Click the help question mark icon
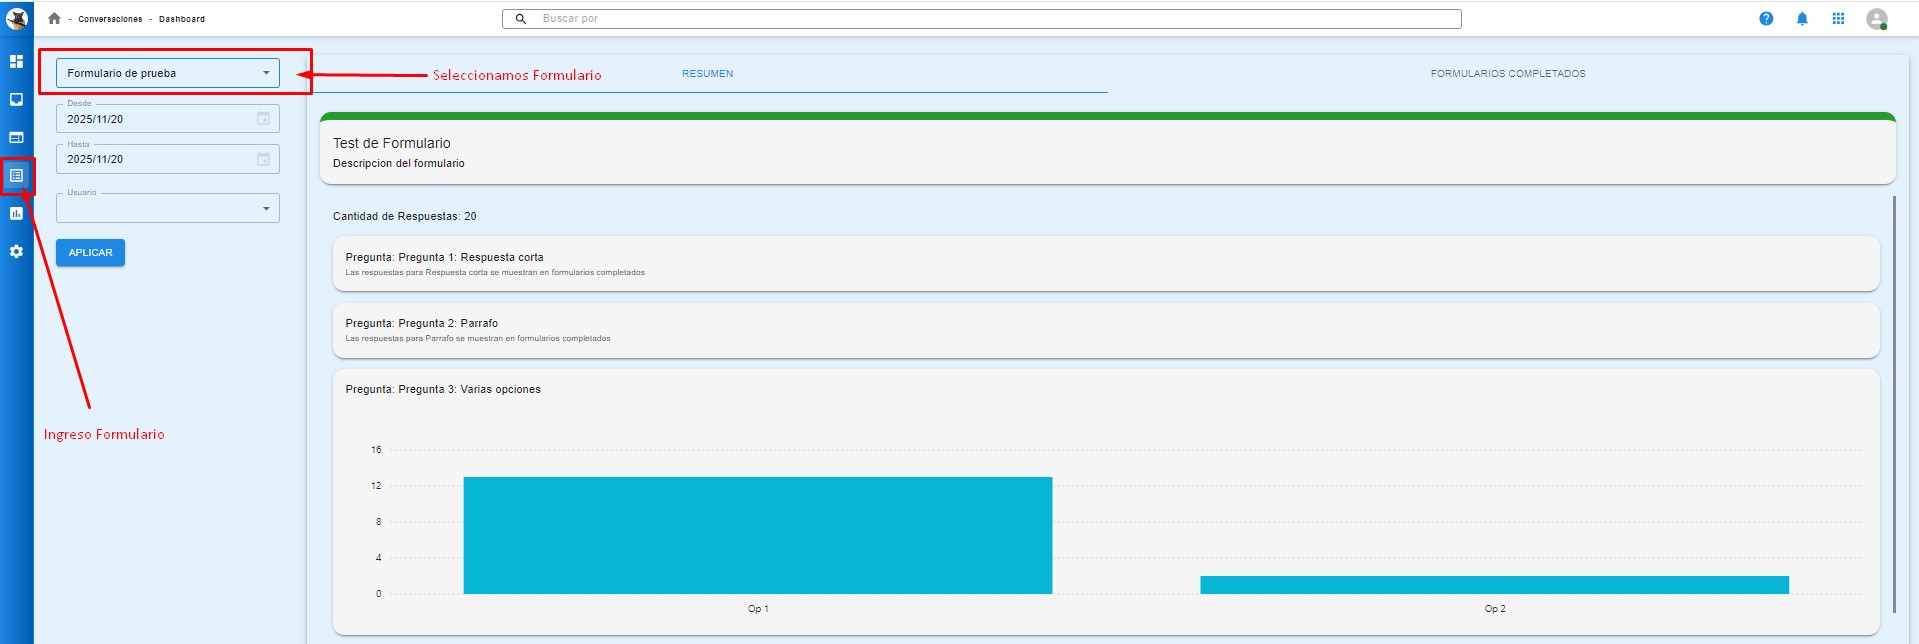This screenshot has width=1919, height=644. click(1766, 19)
